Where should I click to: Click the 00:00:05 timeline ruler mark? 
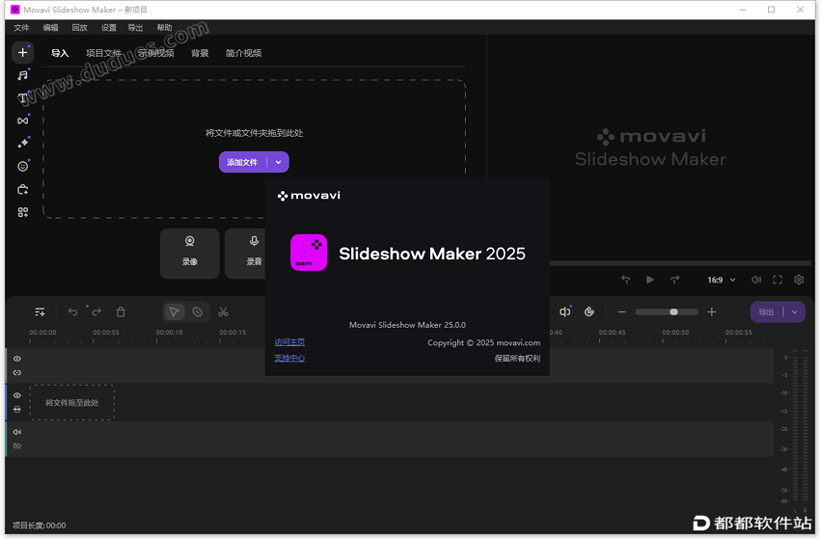pyautogui.click(x=106, y=332)
